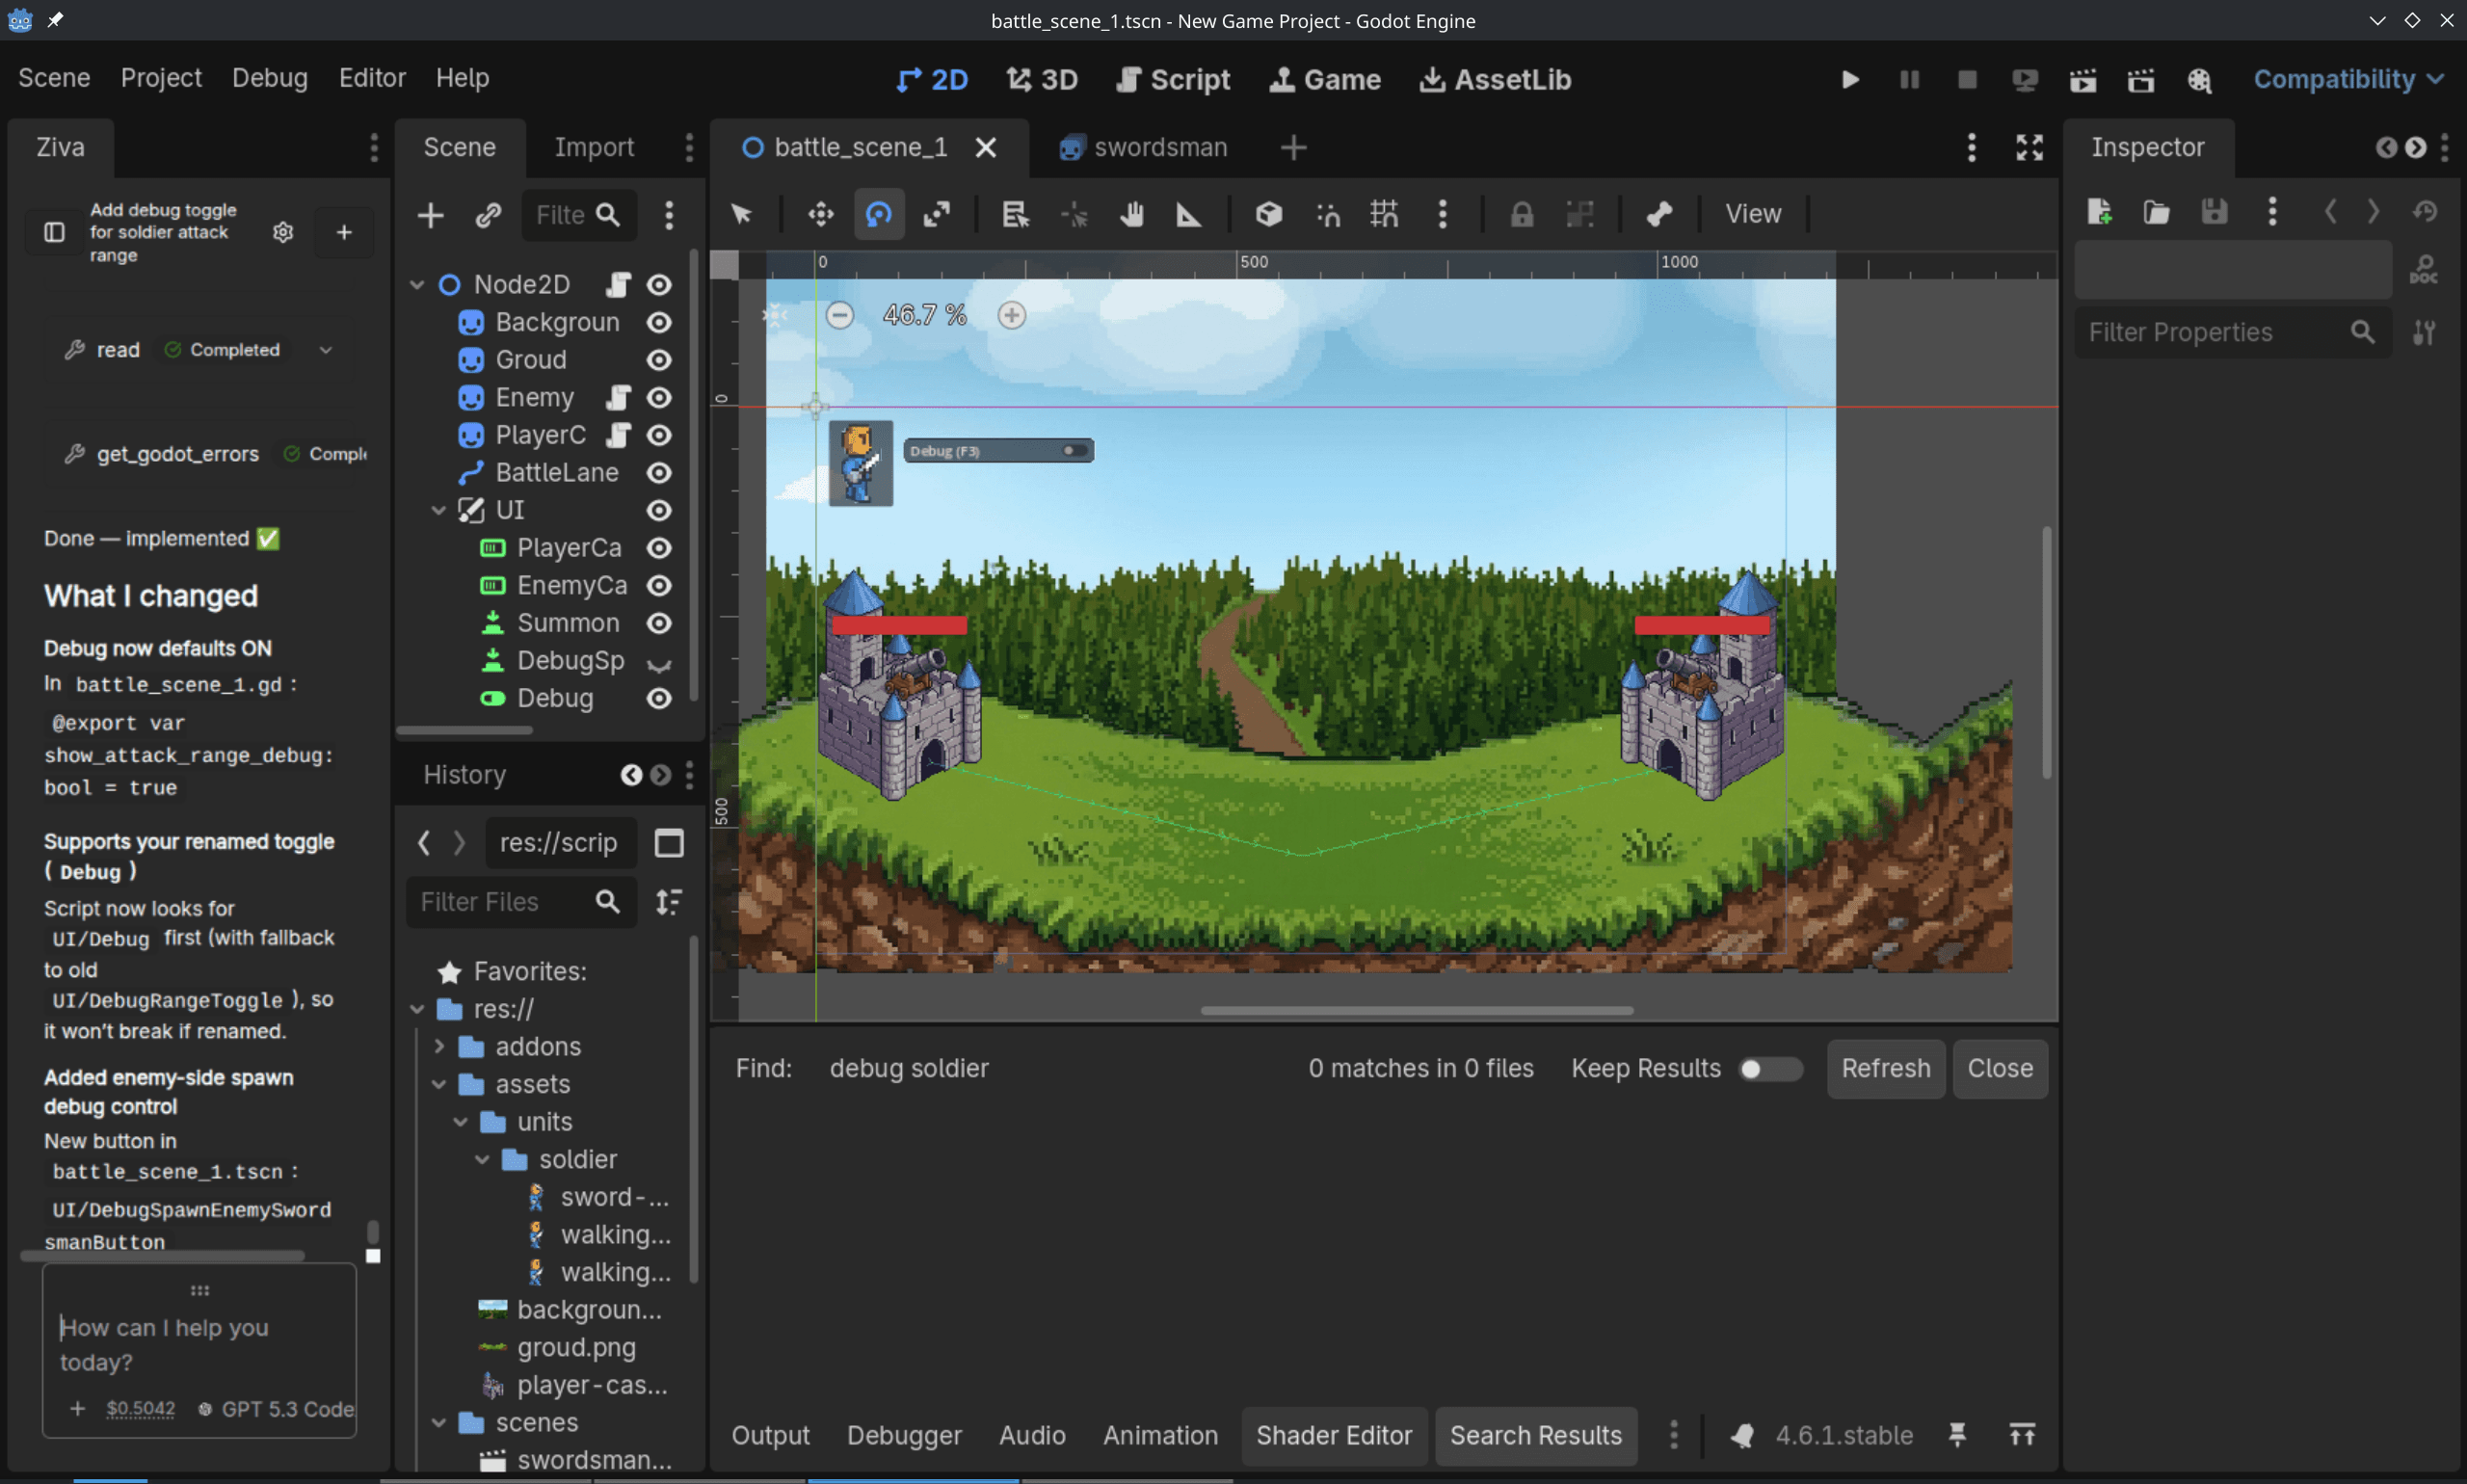The image size is (2467, 1484).
Task: Toggle split mode in FileSystem dock
Action: point(669,843)
